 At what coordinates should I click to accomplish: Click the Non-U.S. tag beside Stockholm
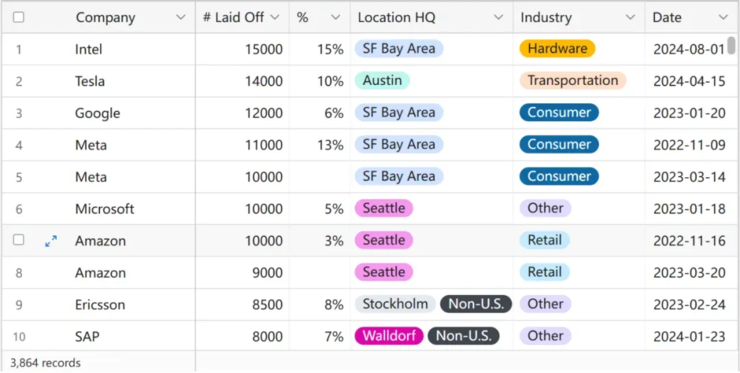476,304
